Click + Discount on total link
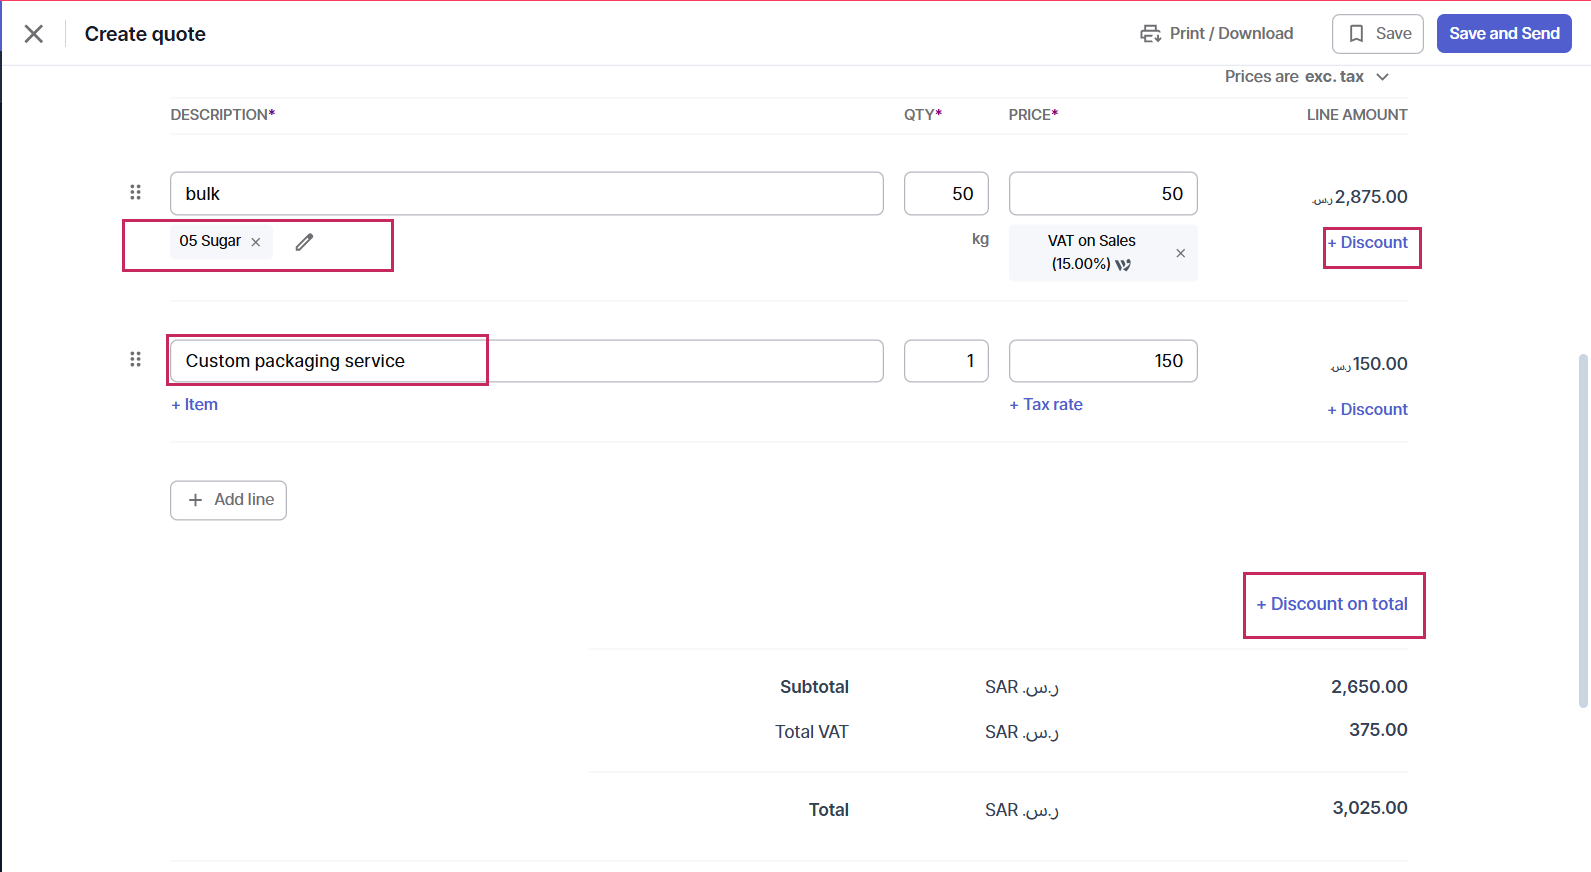 (1332, 604)
